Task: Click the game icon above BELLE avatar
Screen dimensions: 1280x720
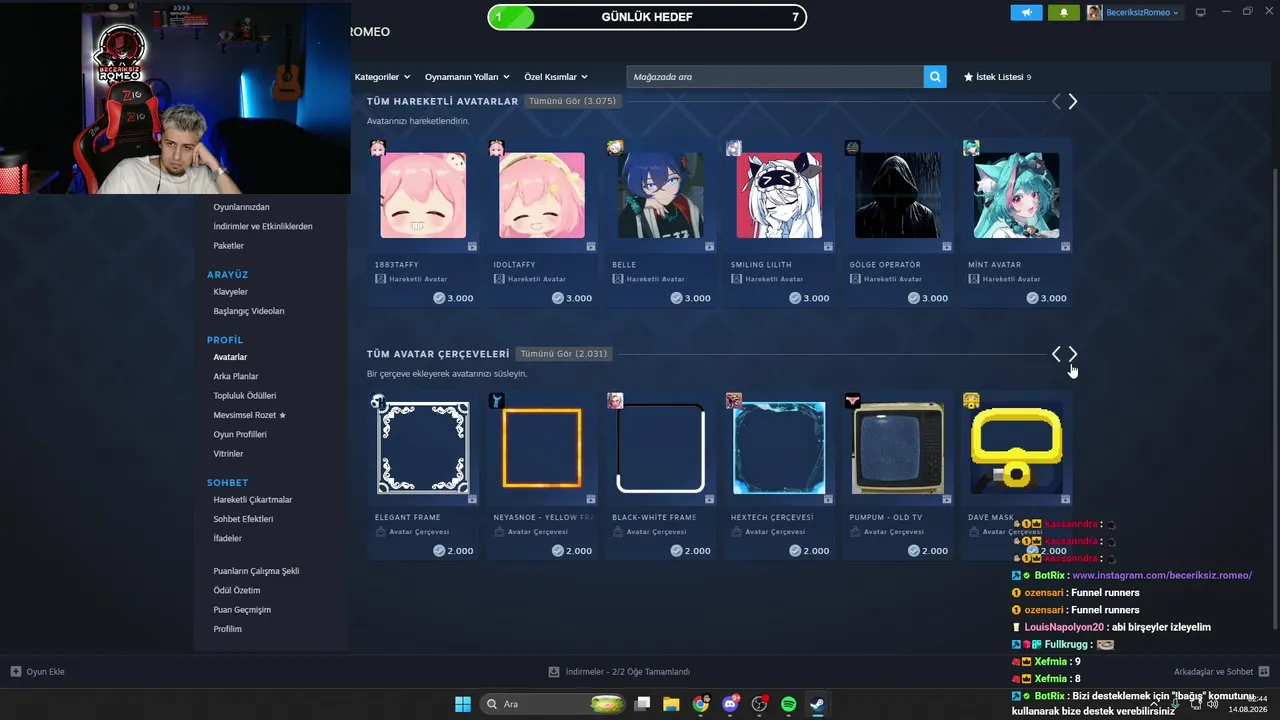Action: pos(615,148)
